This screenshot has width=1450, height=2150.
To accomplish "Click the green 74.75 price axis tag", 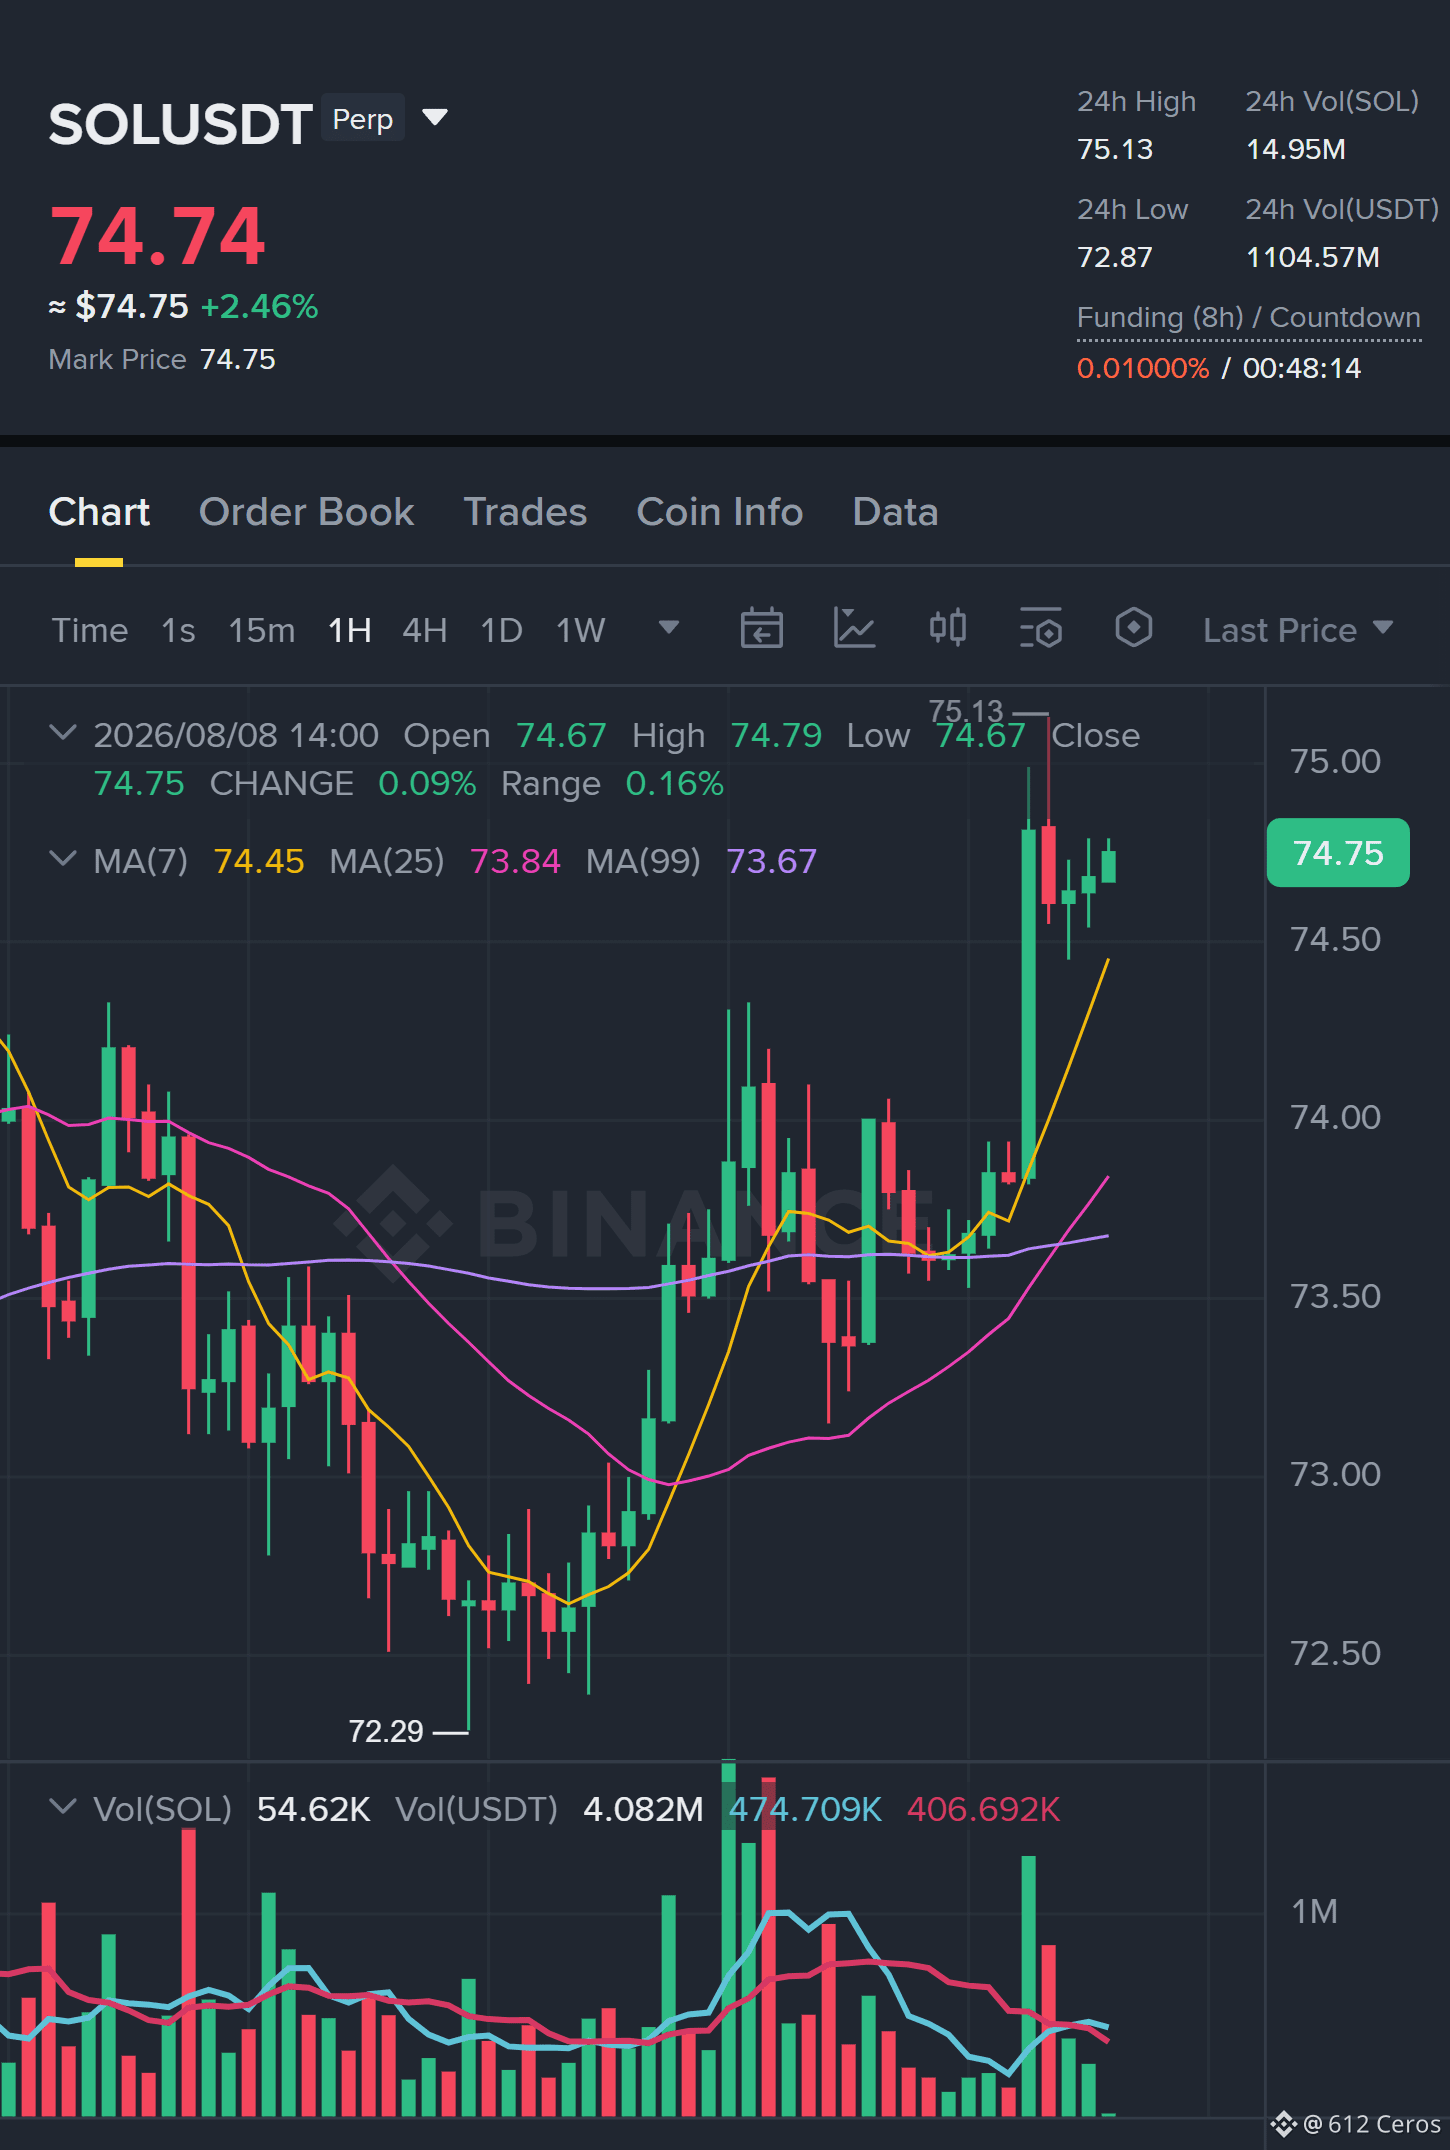I will tap(1338, 853).
